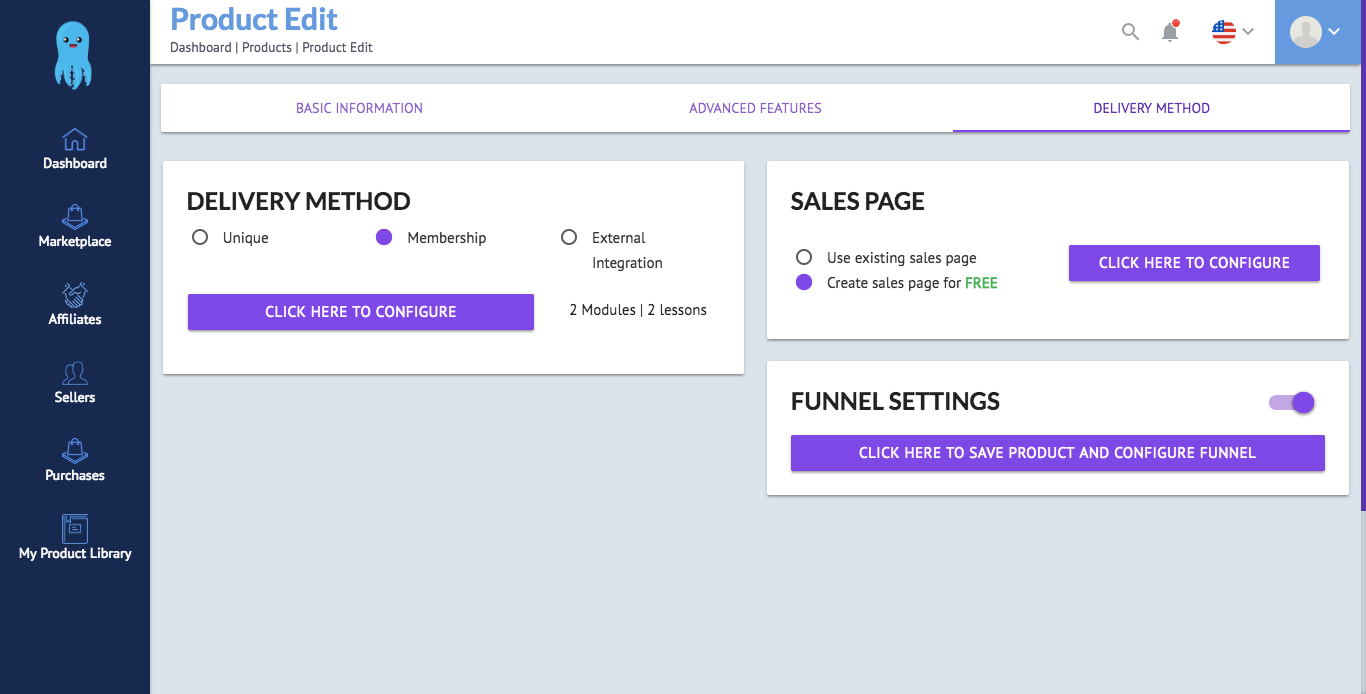The height and width of the screenshot is (694, 1366).
Task: Click the Dashboard breadcrumb link
Action: click(200, 47)
